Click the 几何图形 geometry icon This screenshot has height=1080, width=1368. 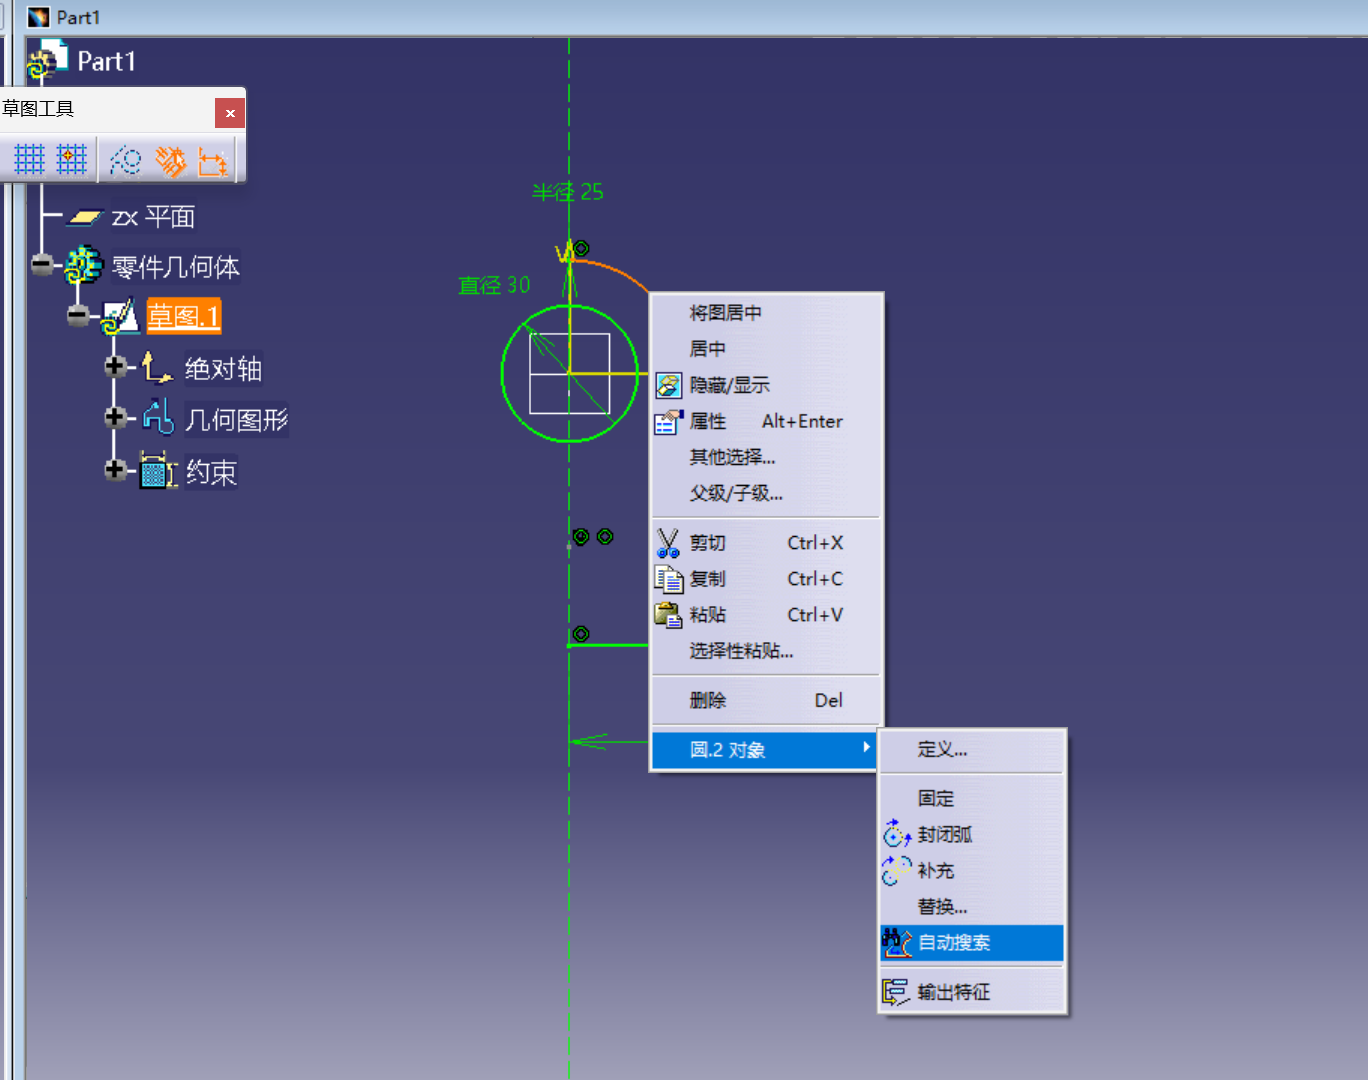pos(158,417)
